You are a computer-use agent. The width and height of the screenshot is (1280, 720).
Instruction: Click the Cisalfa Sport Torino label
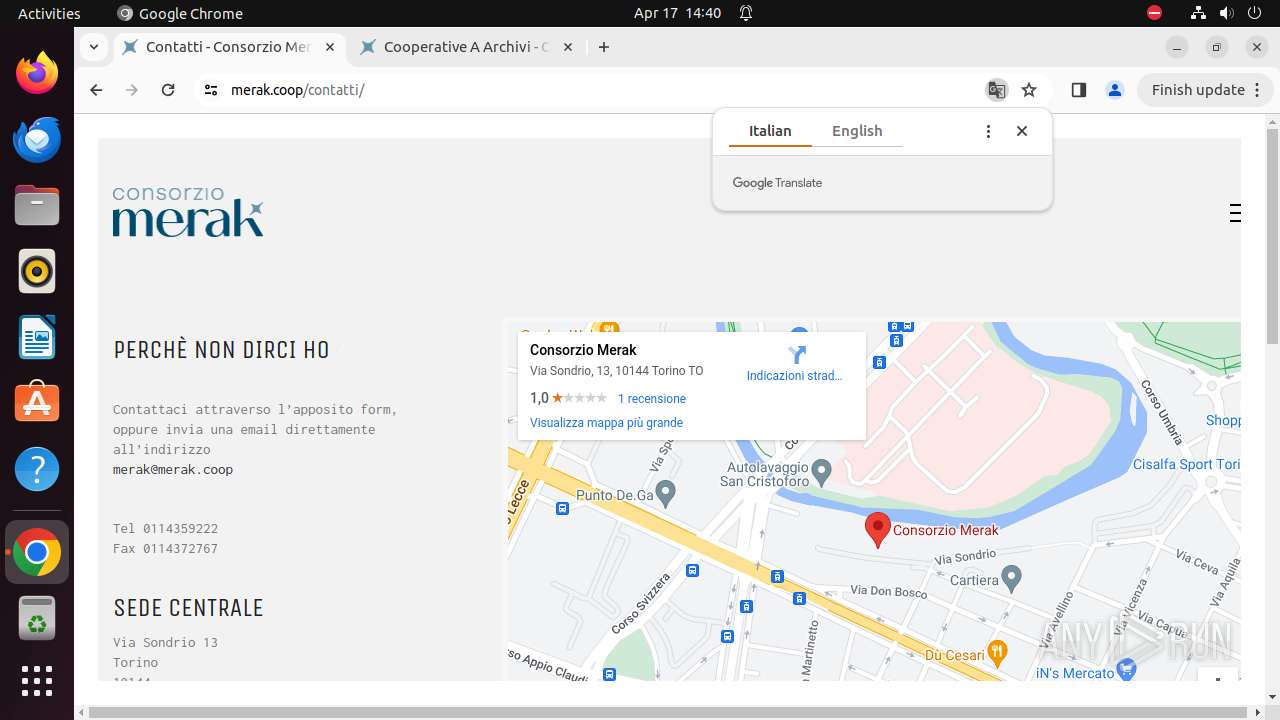pos(1186,464)
